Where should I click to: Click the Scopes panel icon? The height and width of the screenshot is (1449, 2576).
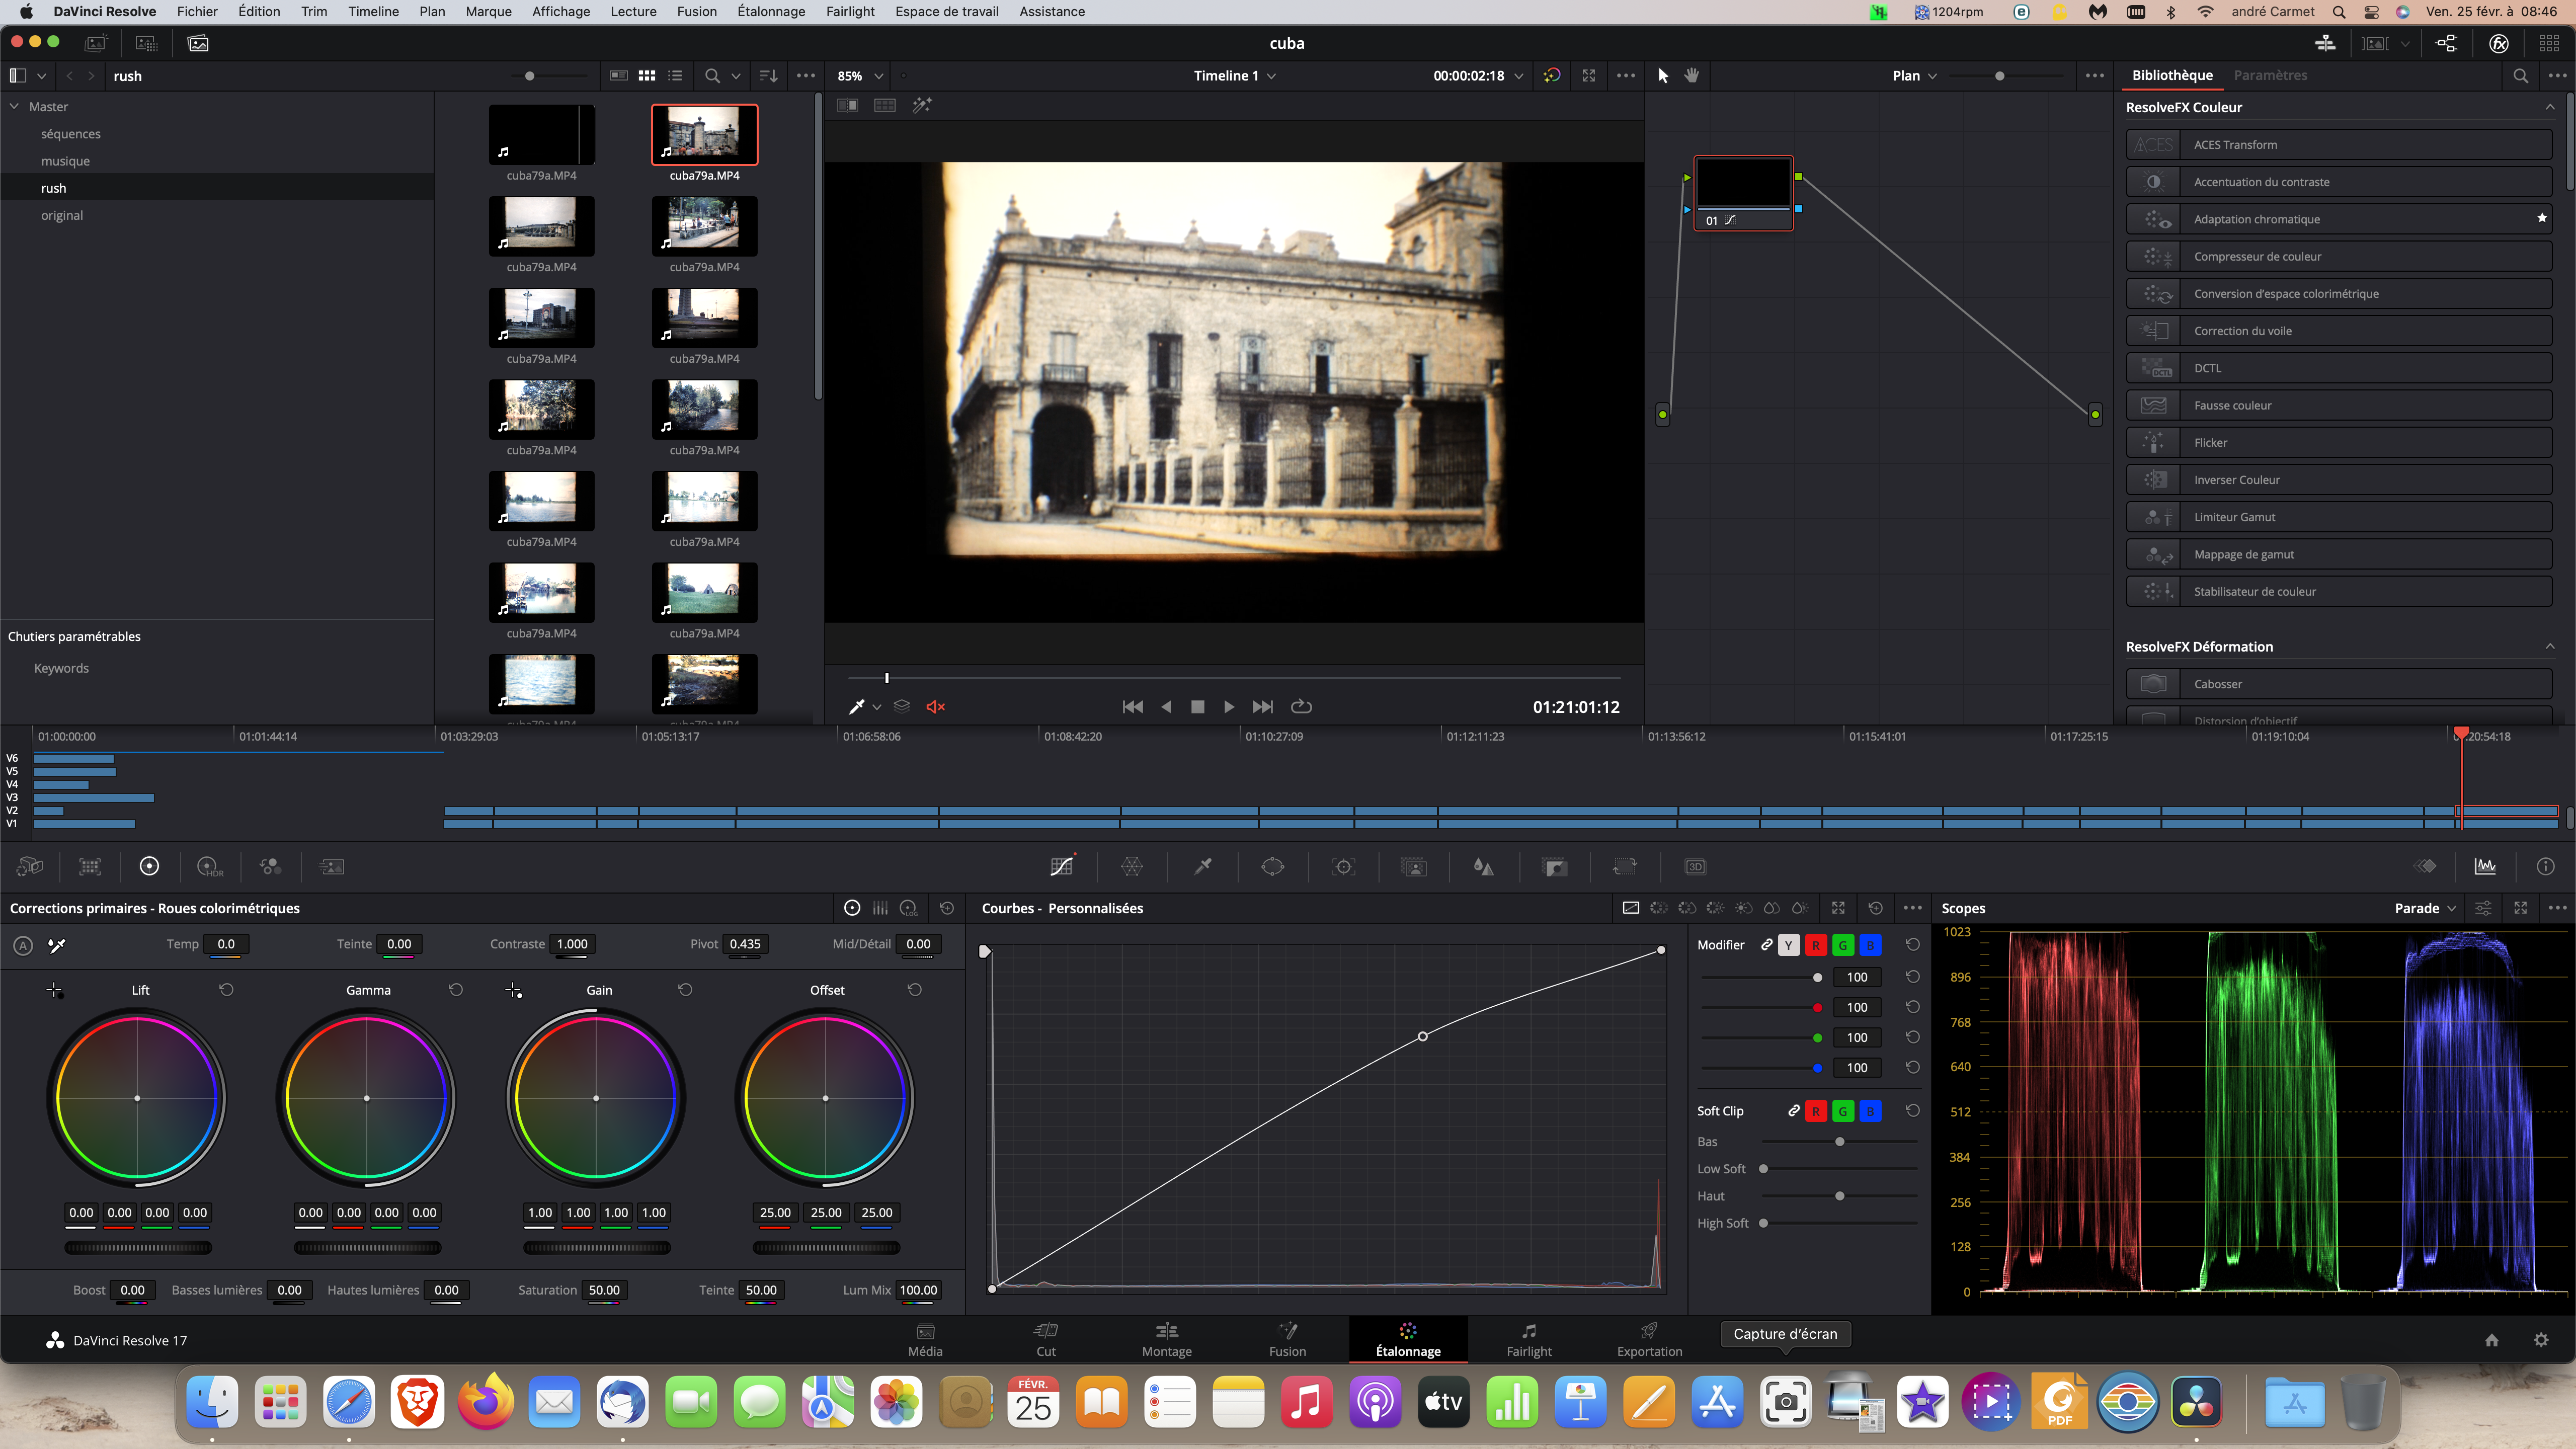(2485, 867)
